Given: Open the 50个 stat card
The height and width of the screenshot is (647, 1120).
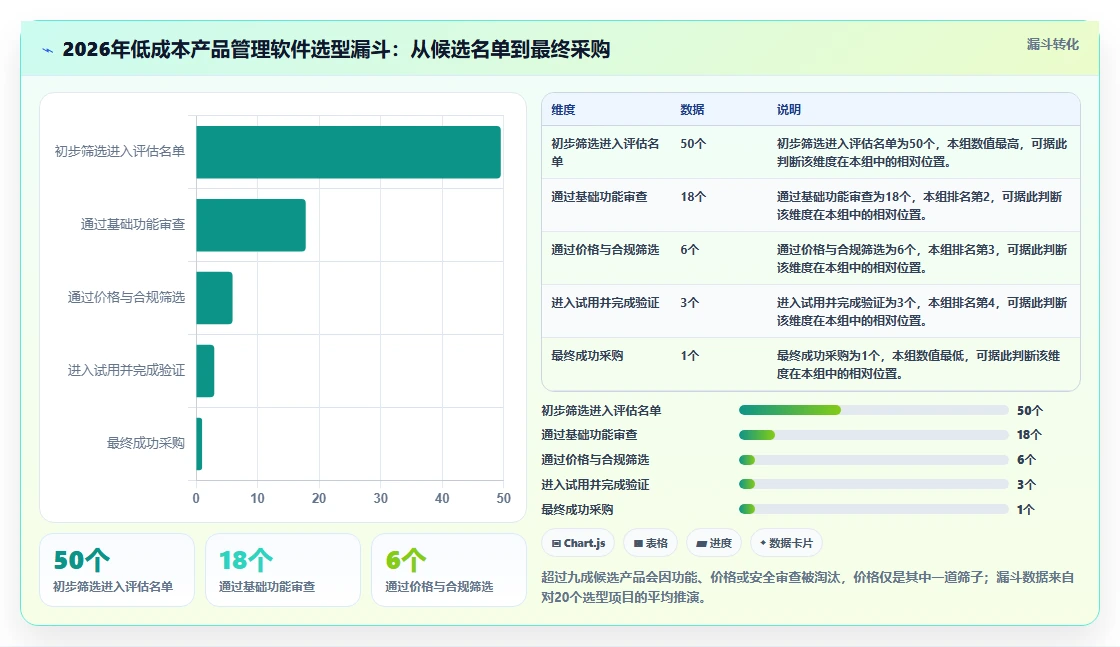Looking at the screenshot, I should click(x=117, y=570).
